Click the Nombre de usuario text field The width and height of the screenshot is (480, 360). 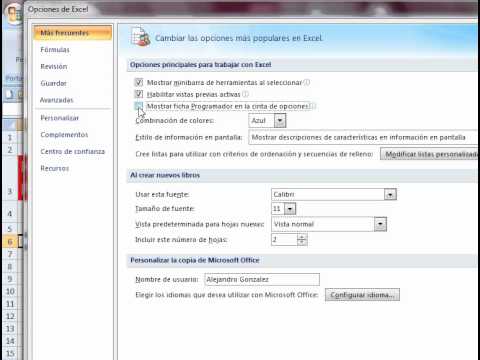pos(262,279)
